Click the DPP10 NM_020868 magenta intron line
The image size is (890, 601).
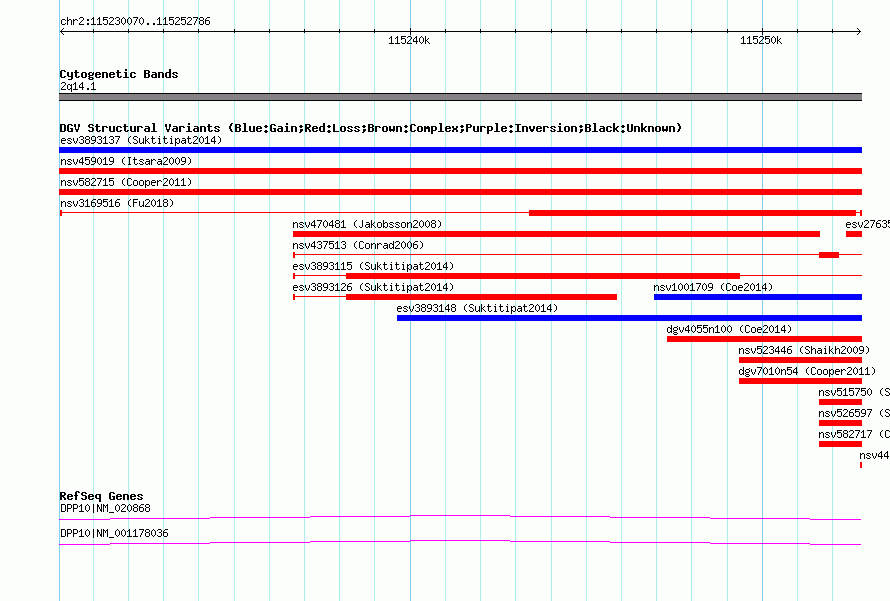coord(460,517)
